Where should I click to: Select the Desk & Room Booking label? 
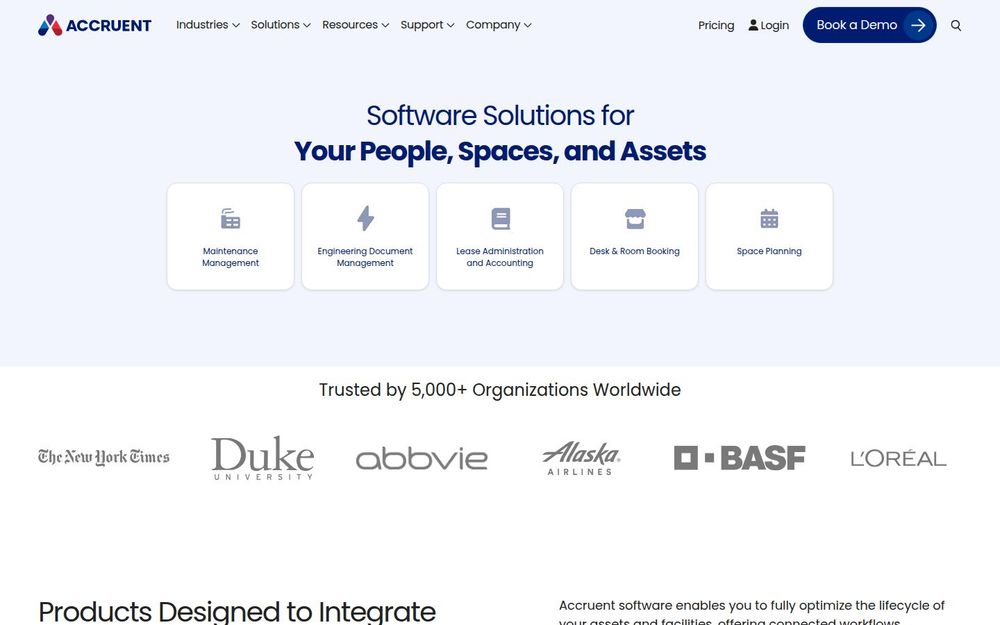point(635,251)
